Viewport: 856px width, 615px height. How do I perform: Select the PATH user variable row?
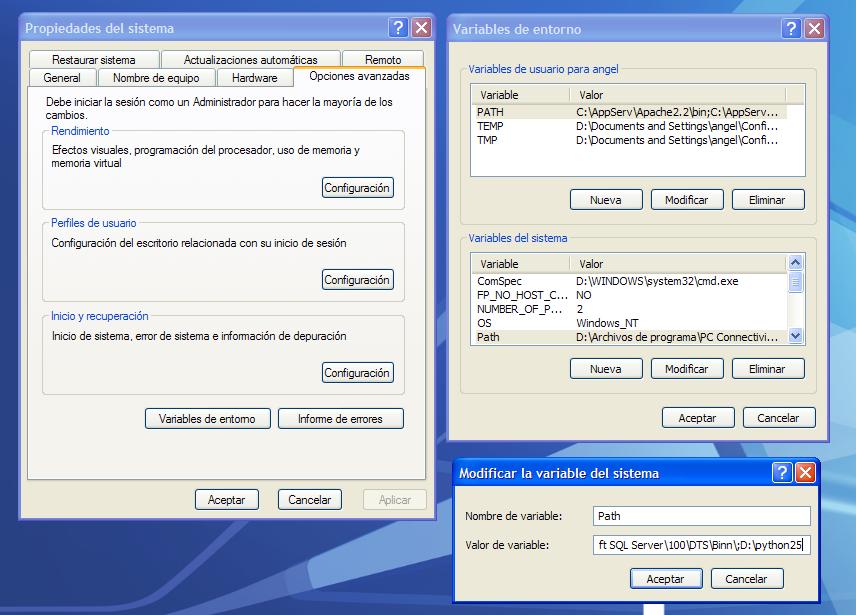(630, 112)
